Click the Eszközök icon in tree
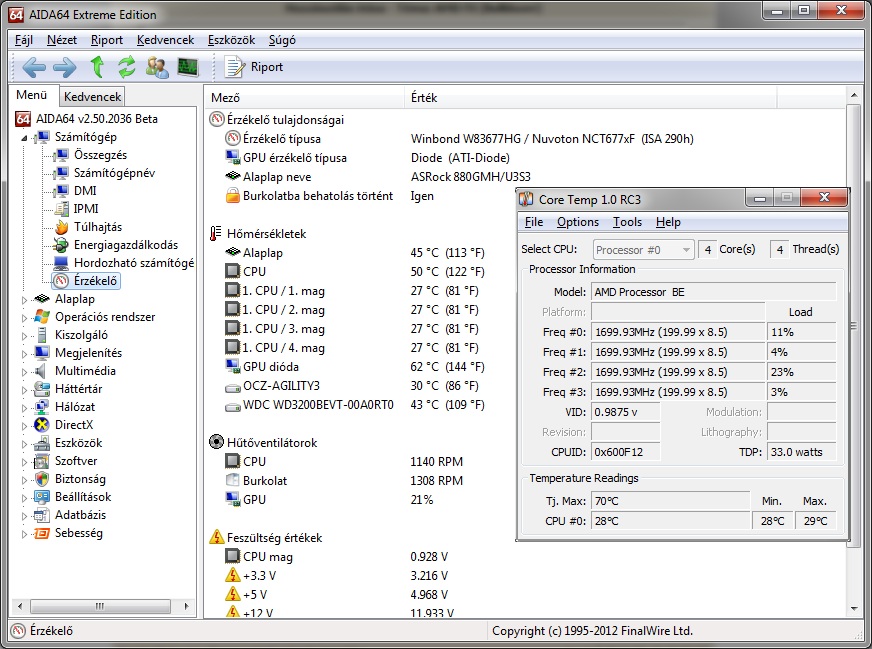 (42, 443)
